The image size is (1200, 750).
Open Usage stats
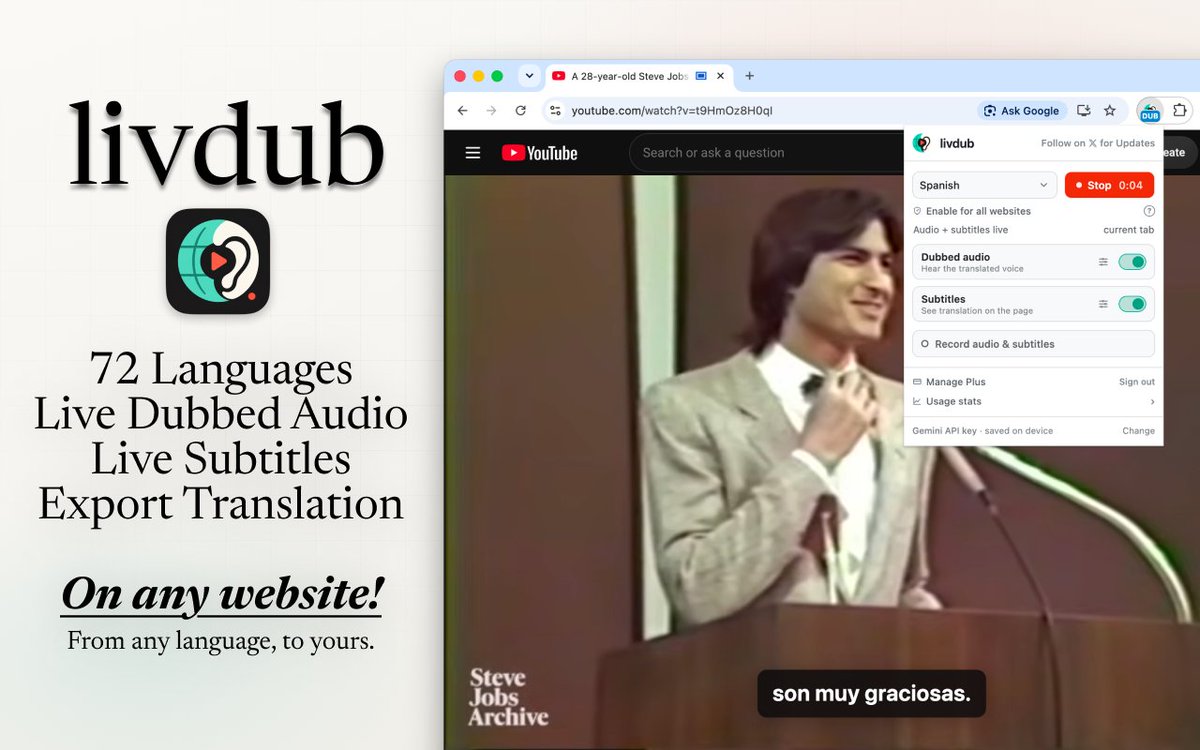[x=947, y=401]
